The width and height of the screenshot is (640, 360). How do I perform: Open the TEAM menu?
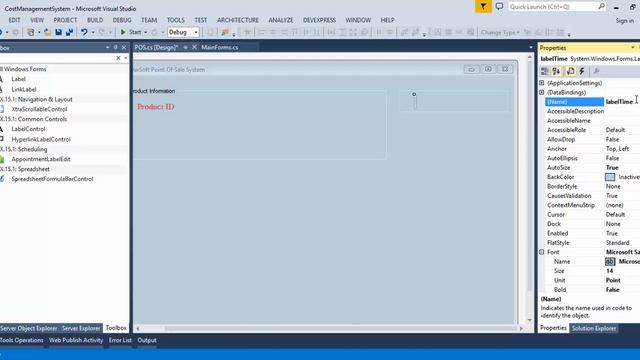click(x=149, y=20)
